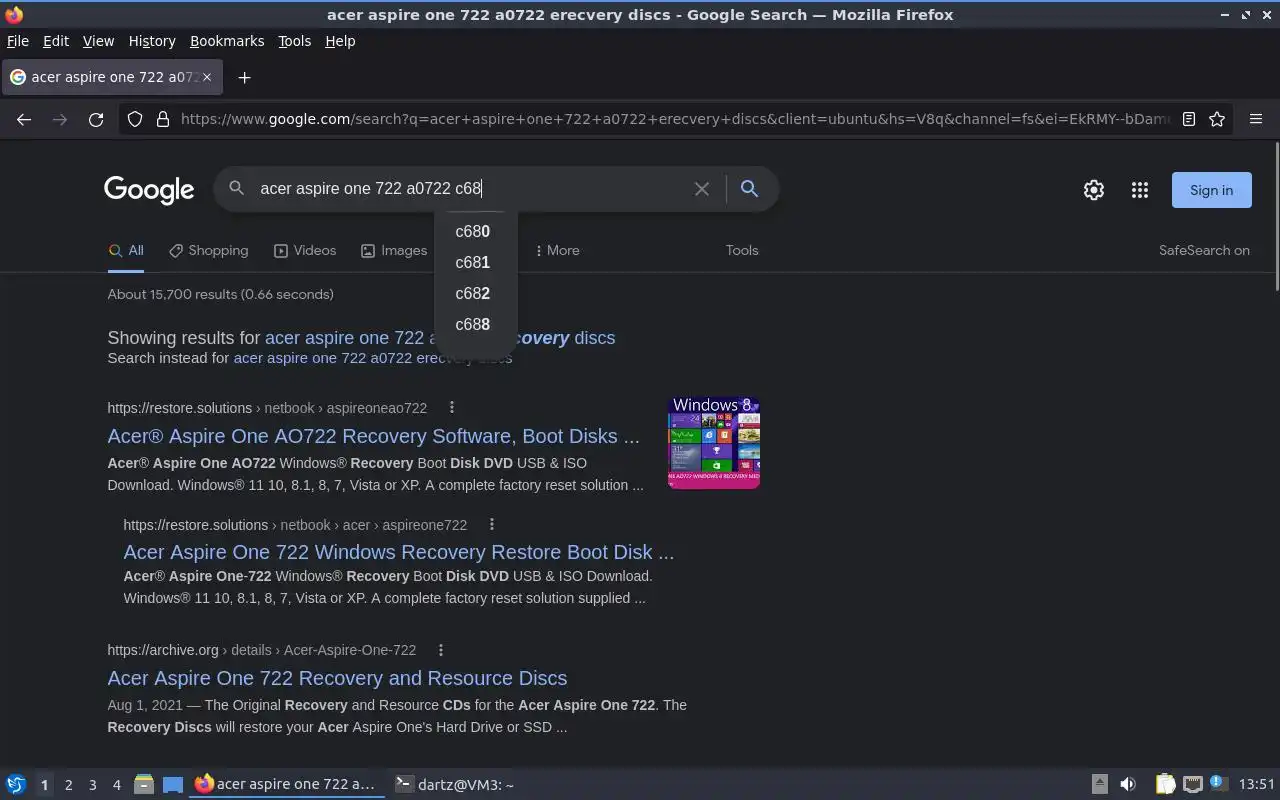Screen dimensions: 1280x800
Task: Toggle reader view icon in the address bar
Action: (1189, 119)
